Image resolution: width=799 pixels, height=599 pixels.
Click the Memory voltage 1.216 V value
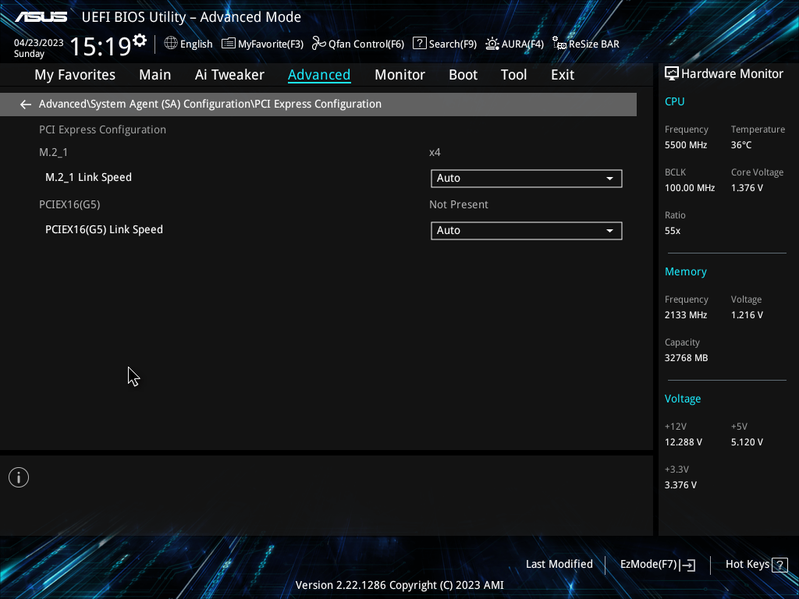747,315
